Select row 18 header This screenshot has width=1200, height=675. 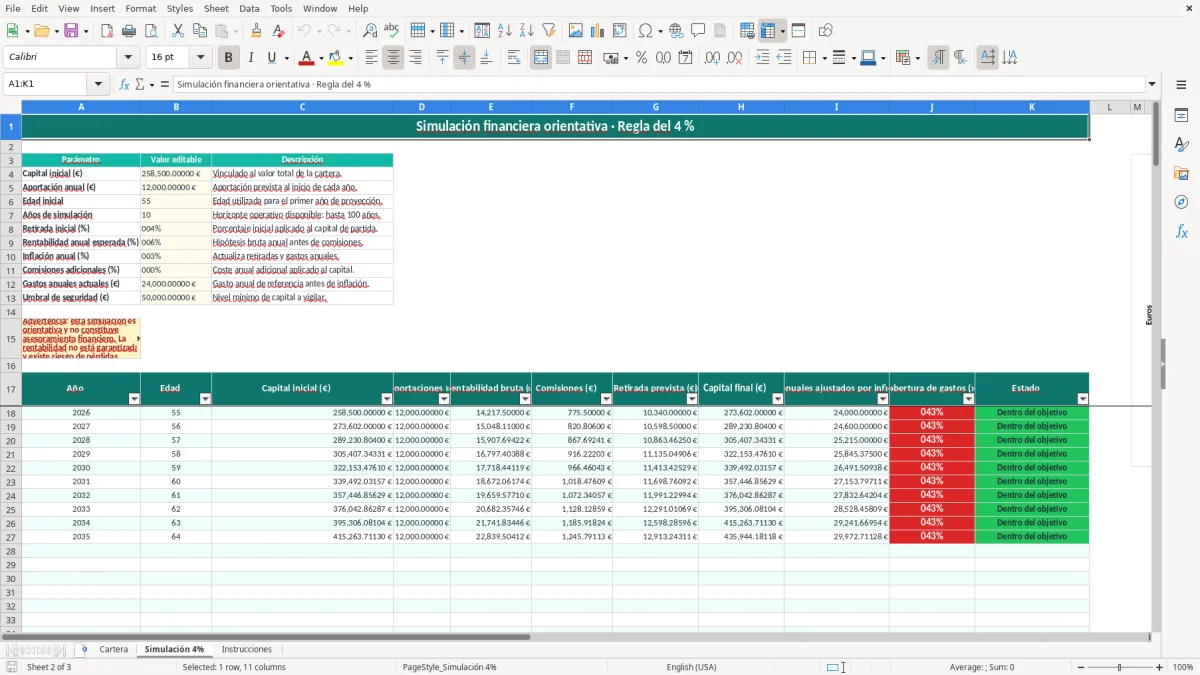[x=11, y=413]
